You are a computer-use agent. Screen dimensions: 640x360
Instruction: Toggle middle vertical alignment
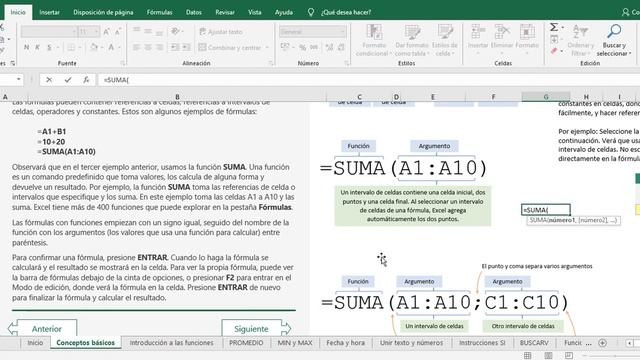coord(148,31)
